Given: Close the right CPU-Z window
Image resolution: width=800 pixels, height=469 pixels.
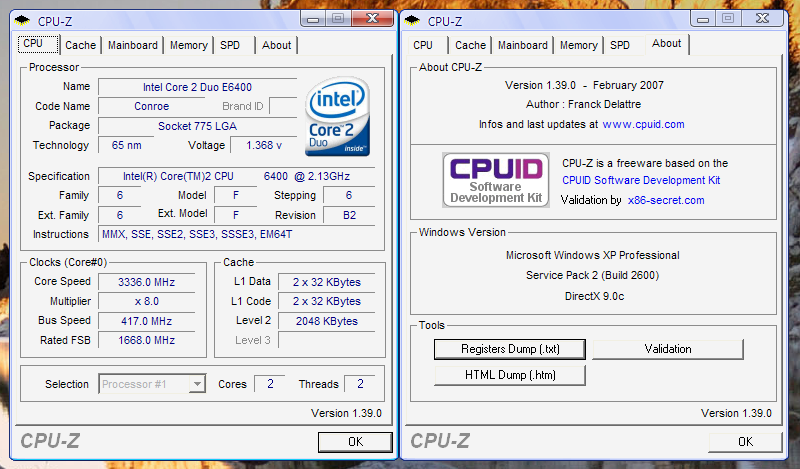Looking at the screenshot, I should coord(762,19).
